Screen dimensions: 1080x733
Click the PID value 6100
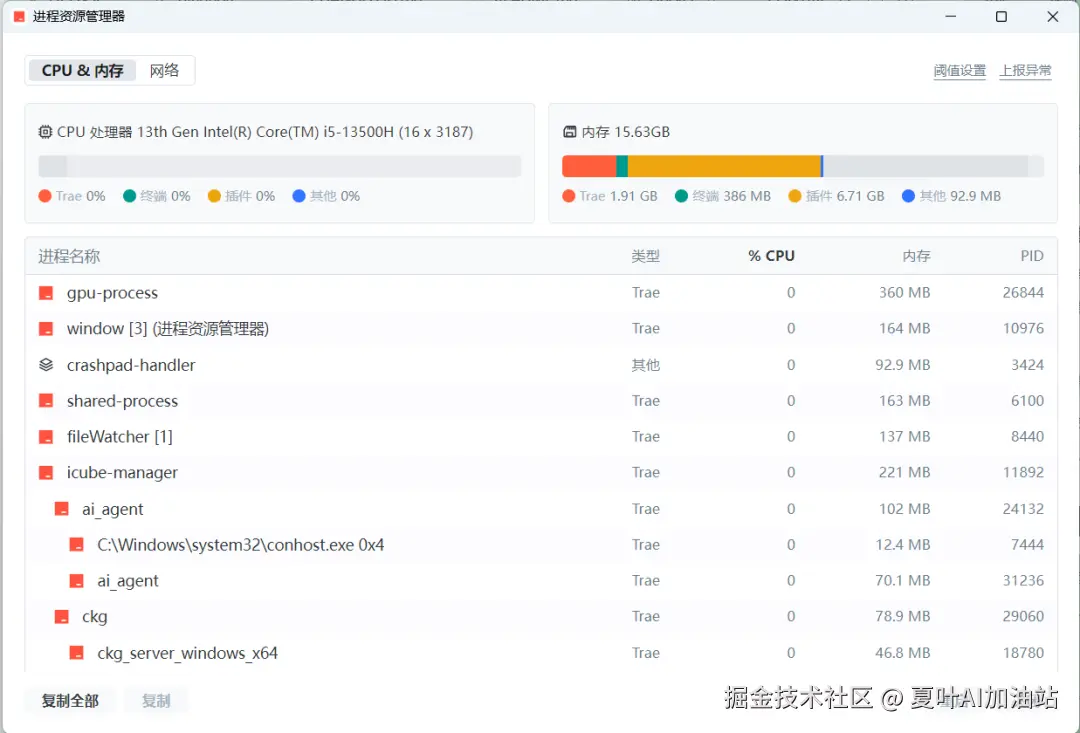tap(1027, 400)
